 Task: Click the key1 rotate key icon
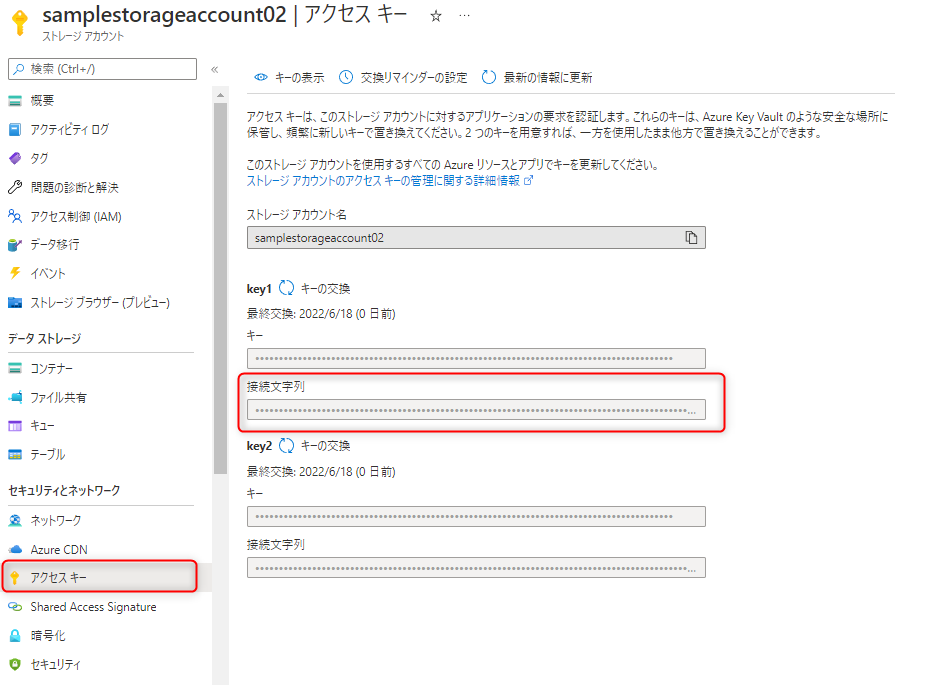(x=286, y=288)
